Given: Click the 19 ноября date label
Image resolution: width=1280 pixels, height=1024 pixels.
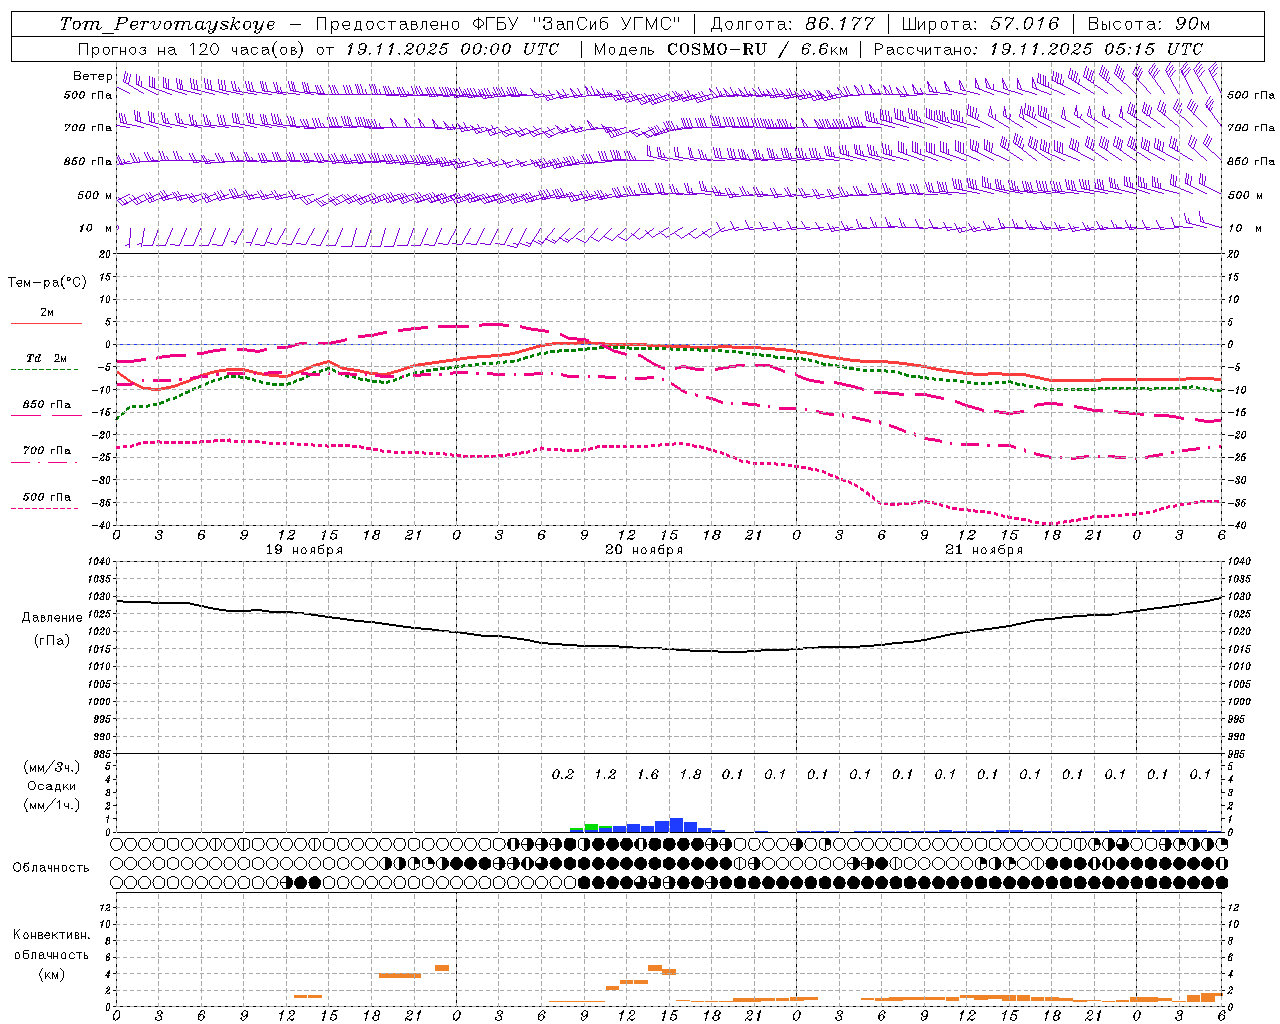Looking at the screenshot, I should (304, 550).
